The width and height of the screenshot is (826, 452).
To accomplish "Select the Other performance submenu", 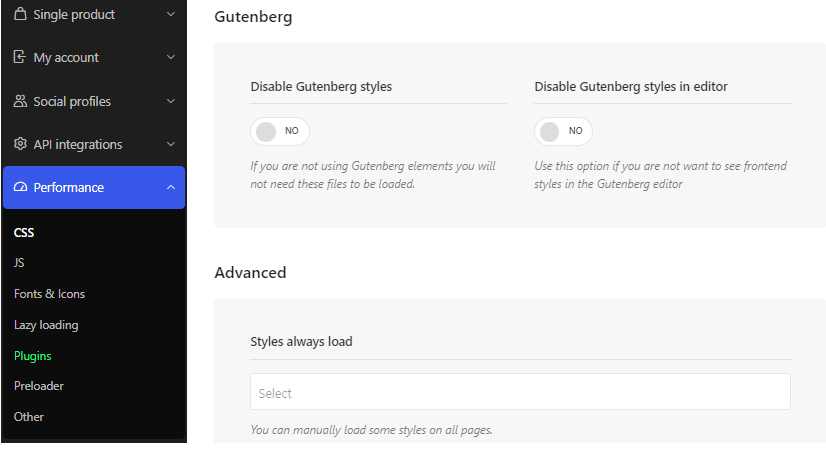I will 28,417.
